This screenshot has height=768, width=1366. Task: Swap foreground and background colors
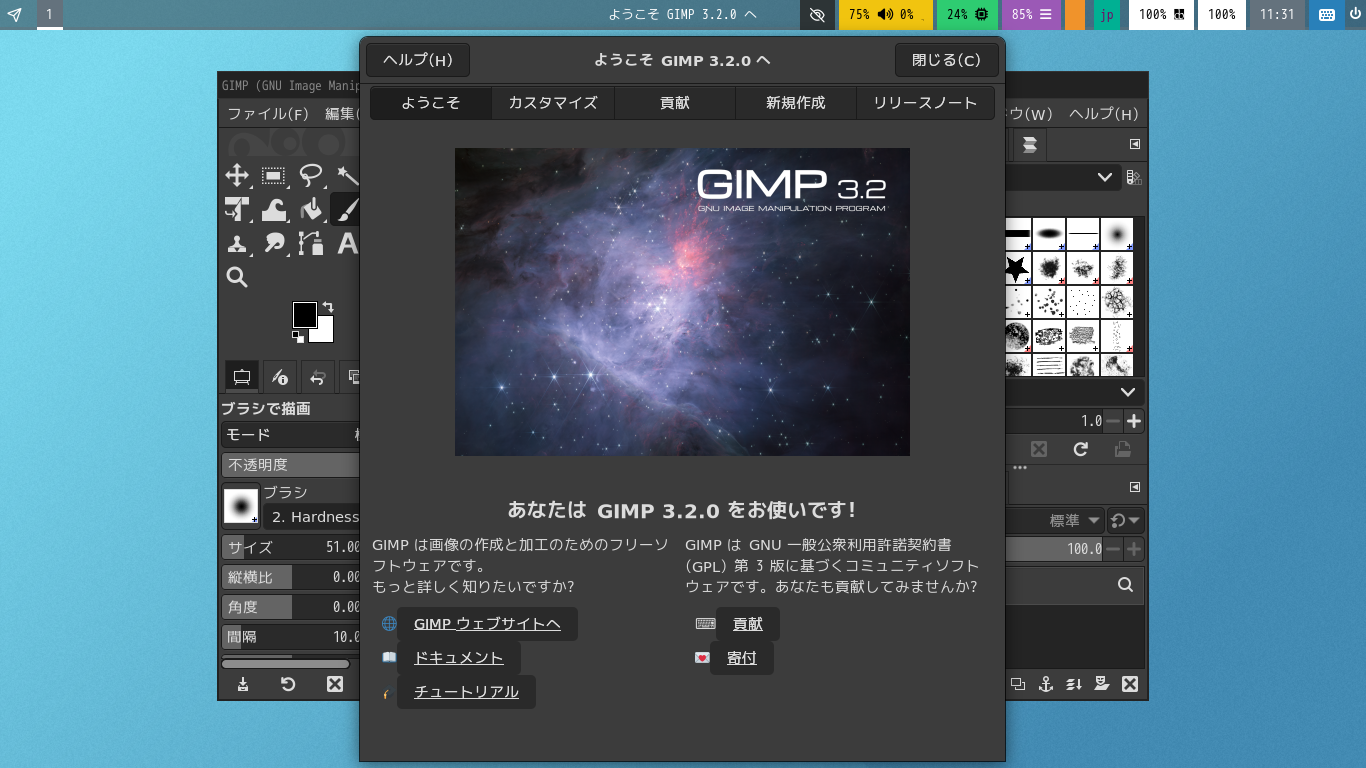[327, 307]
